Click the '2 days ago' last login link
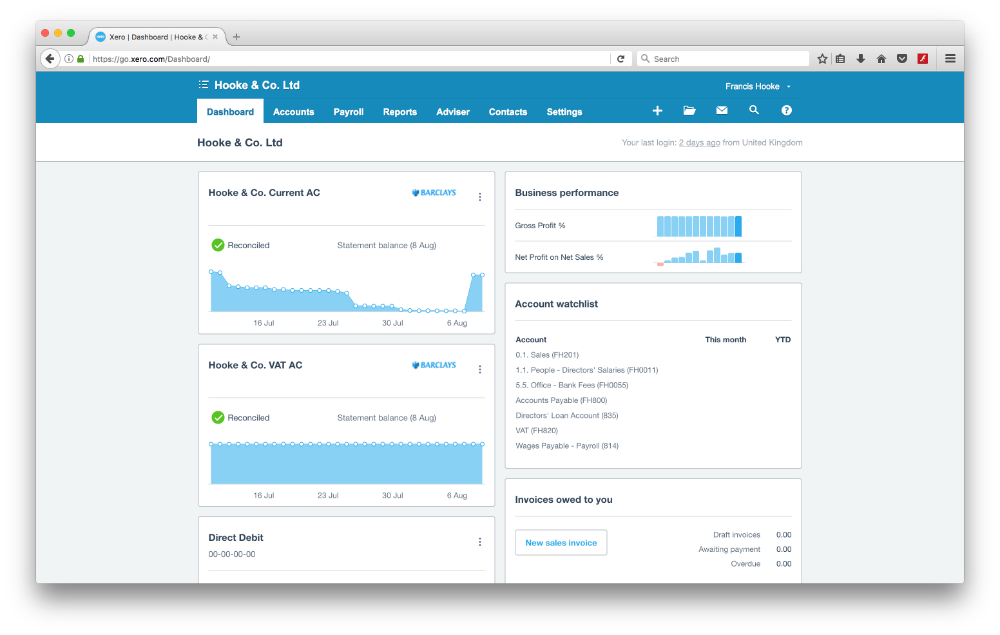 (x=699, y=143)
